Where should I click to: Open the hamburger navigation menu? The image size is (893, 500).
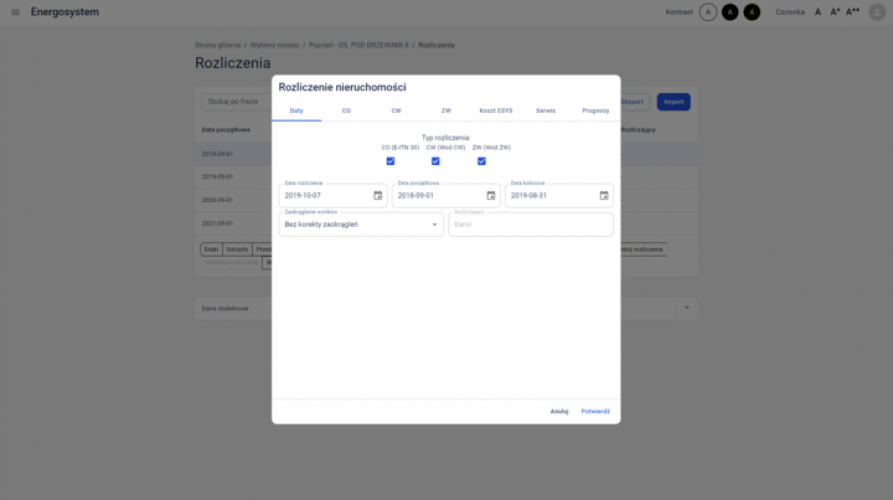coord(15,12)
